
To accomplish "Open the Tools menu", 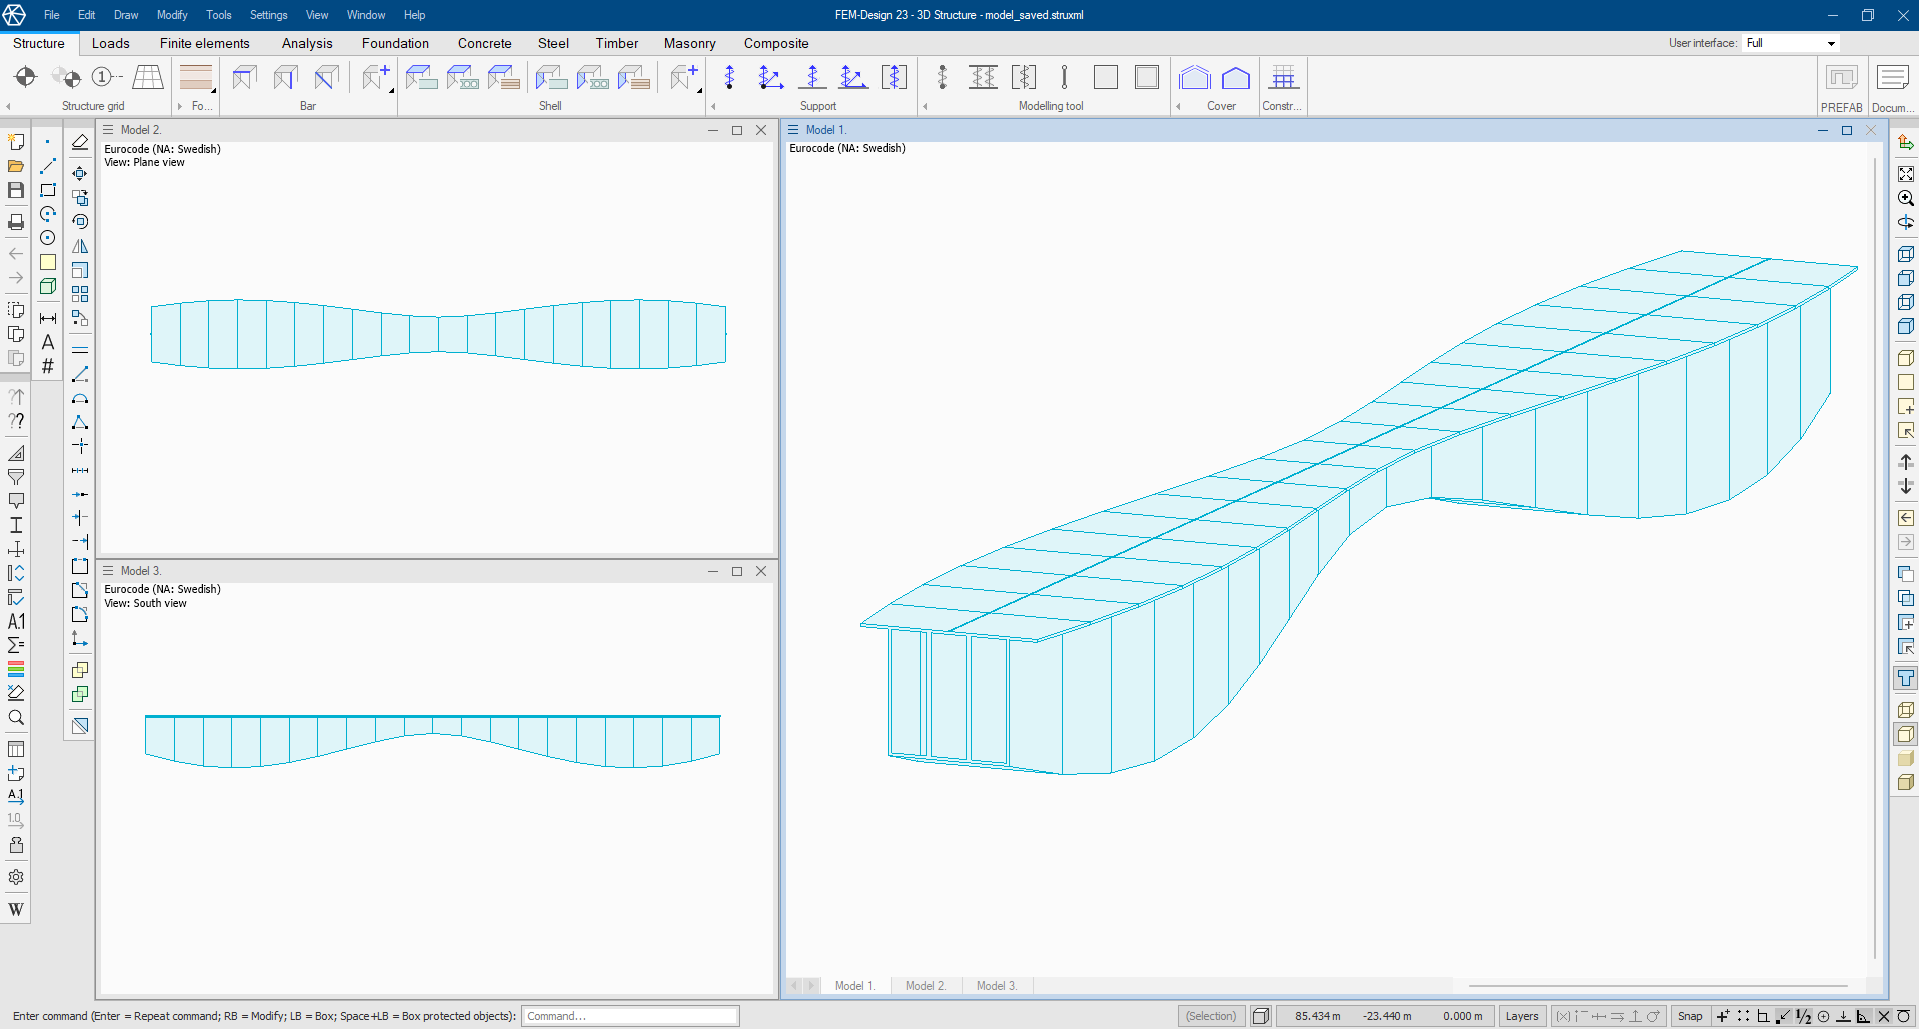I will 218,15.
